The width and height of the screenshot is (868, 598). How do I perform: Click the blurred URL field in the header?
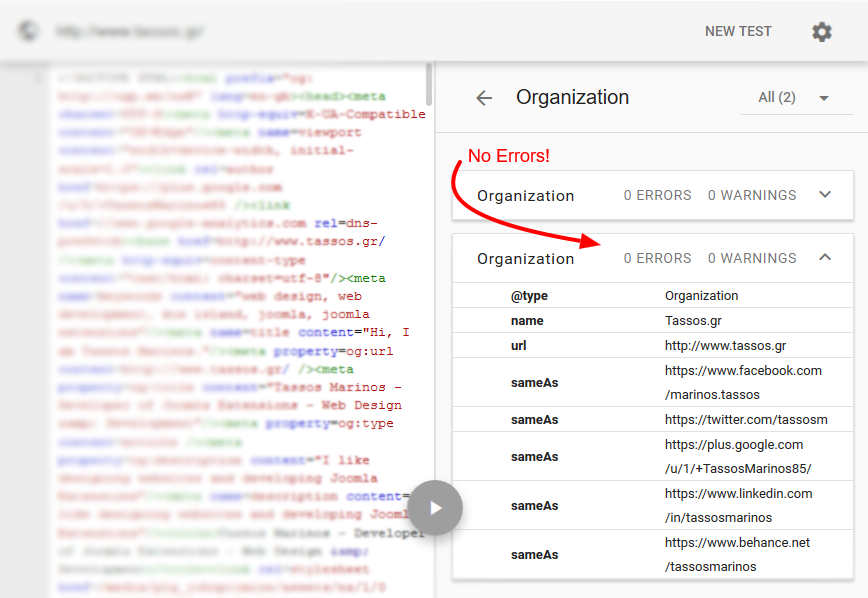[130, 32]
